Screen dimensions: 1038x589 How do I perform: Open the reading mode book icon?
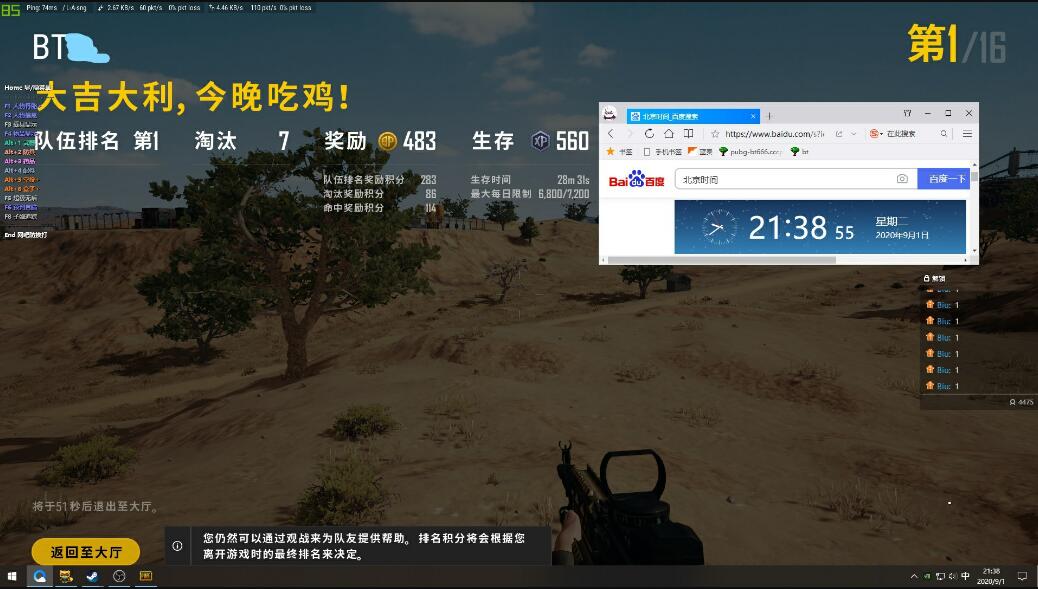point(688,133)
